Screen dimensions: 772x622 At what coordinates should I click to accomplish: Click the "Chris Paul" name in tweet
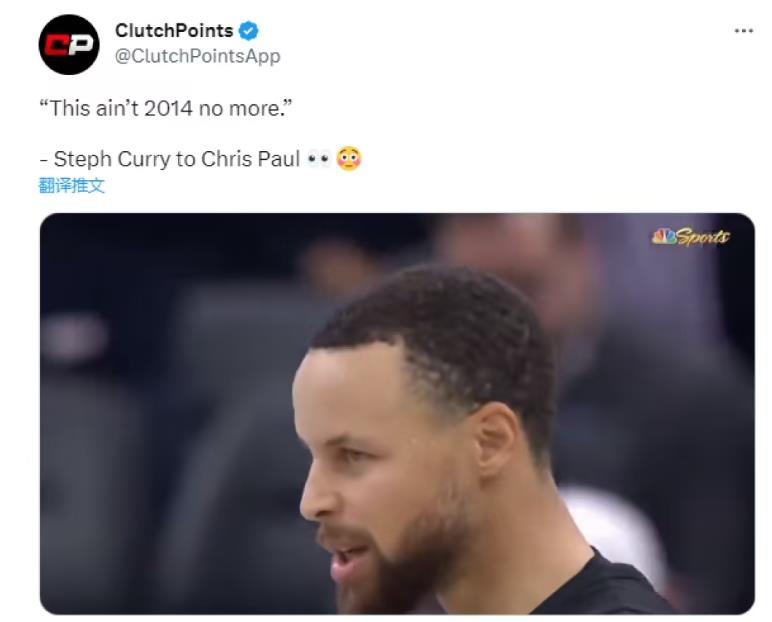[250, 159]
